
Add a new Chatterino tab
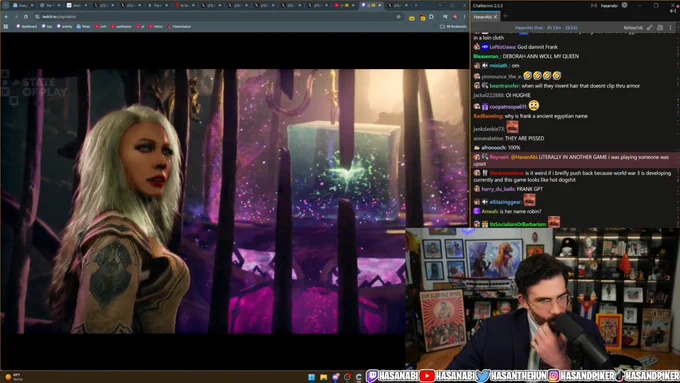click(505, 16)
